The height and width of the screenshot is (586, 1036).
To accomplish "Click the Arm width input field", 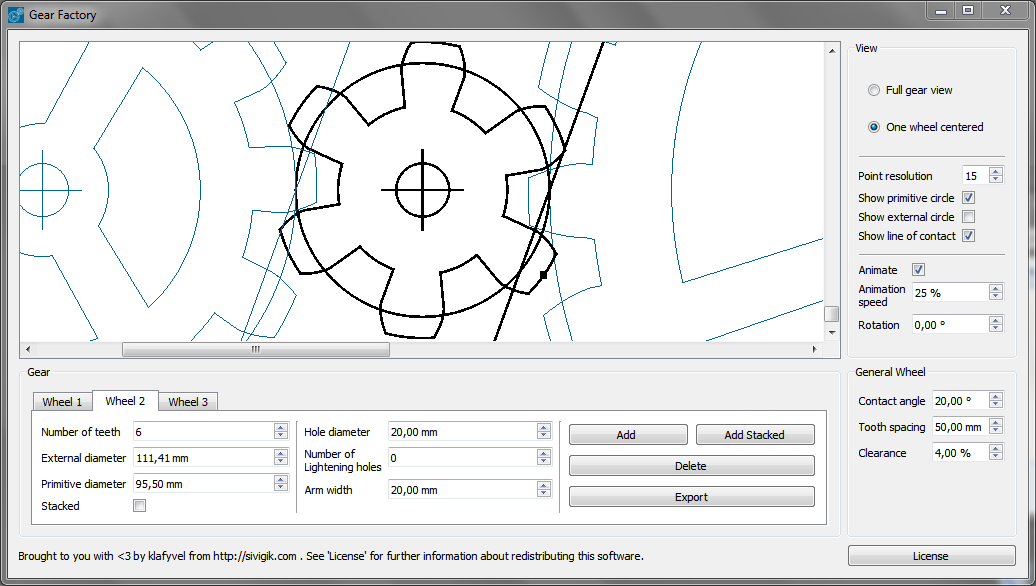I will [462, 490].
